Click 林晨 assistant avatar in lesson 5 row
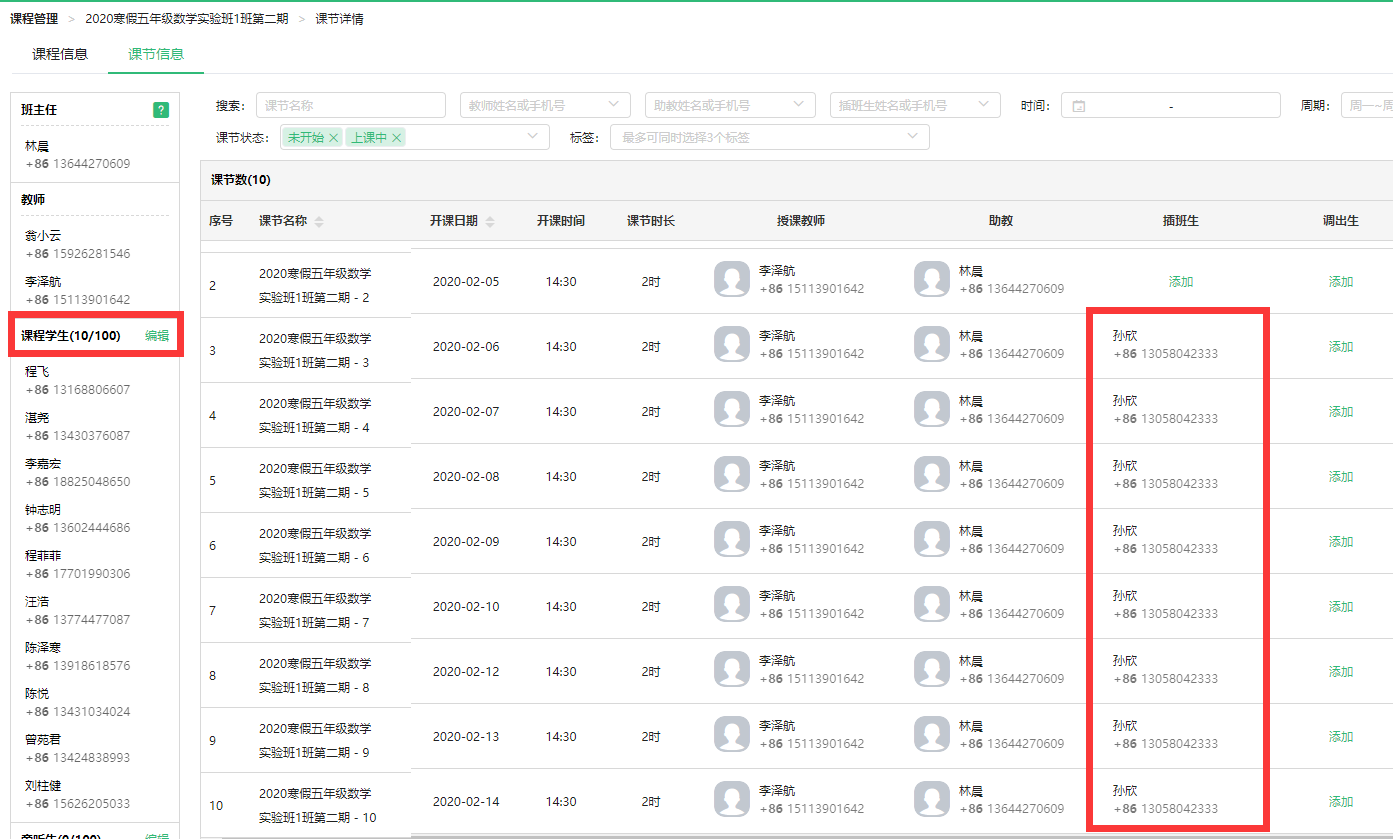 click(x=932, y=474)
